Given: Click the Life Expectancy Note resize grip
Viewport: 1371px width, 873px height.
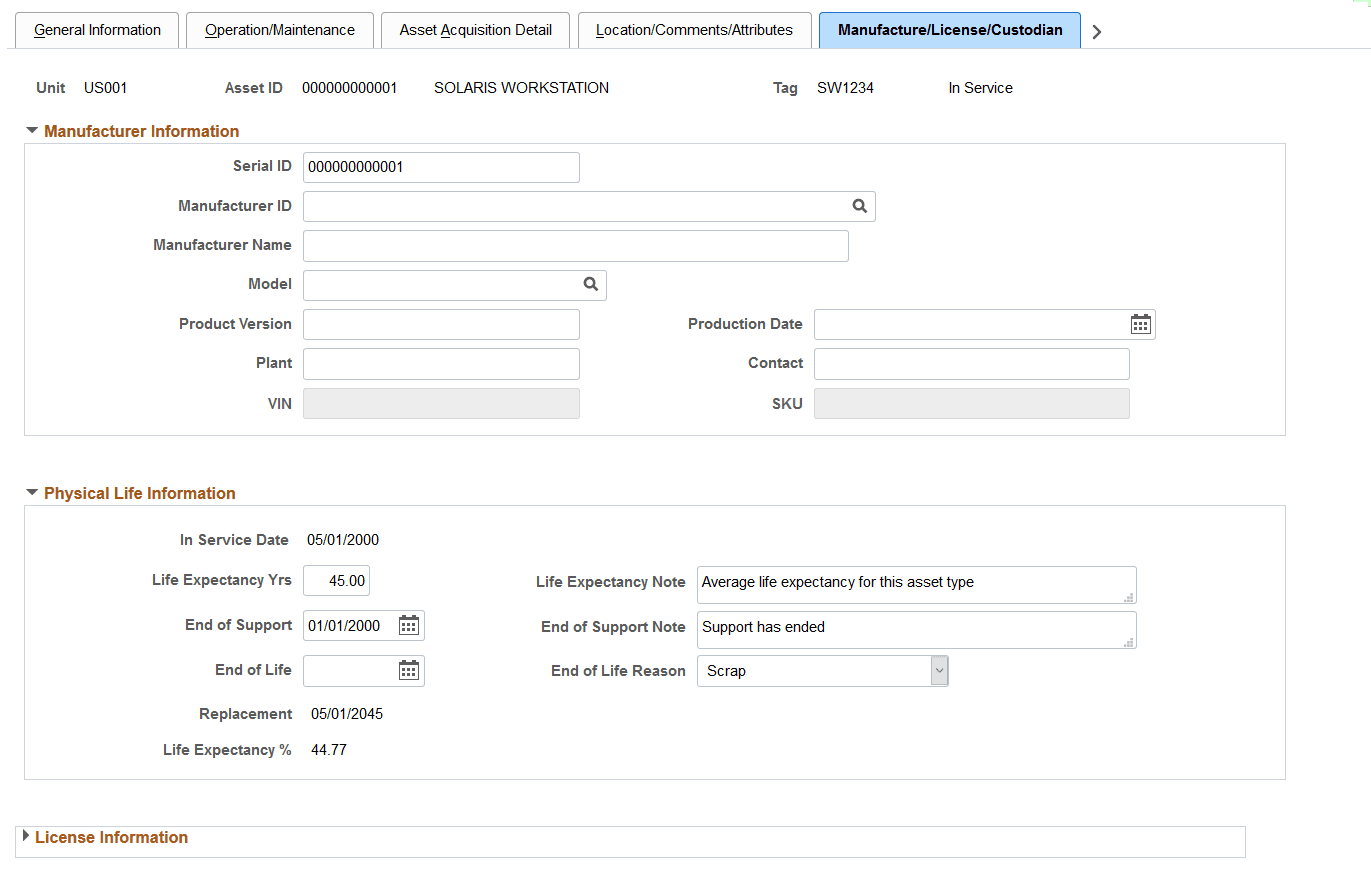Looking at the screenshot, I should [1131, 597].
